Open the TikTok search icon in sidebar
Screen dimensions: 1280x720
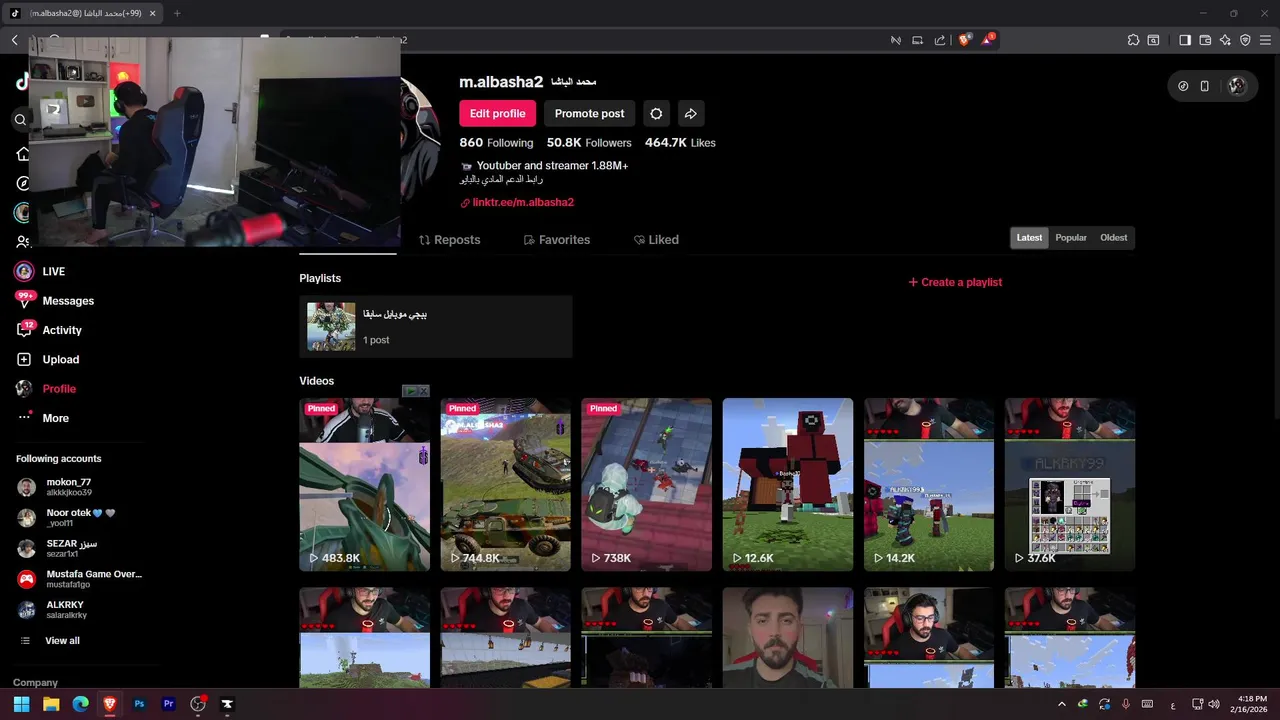(x=20, y=119)
